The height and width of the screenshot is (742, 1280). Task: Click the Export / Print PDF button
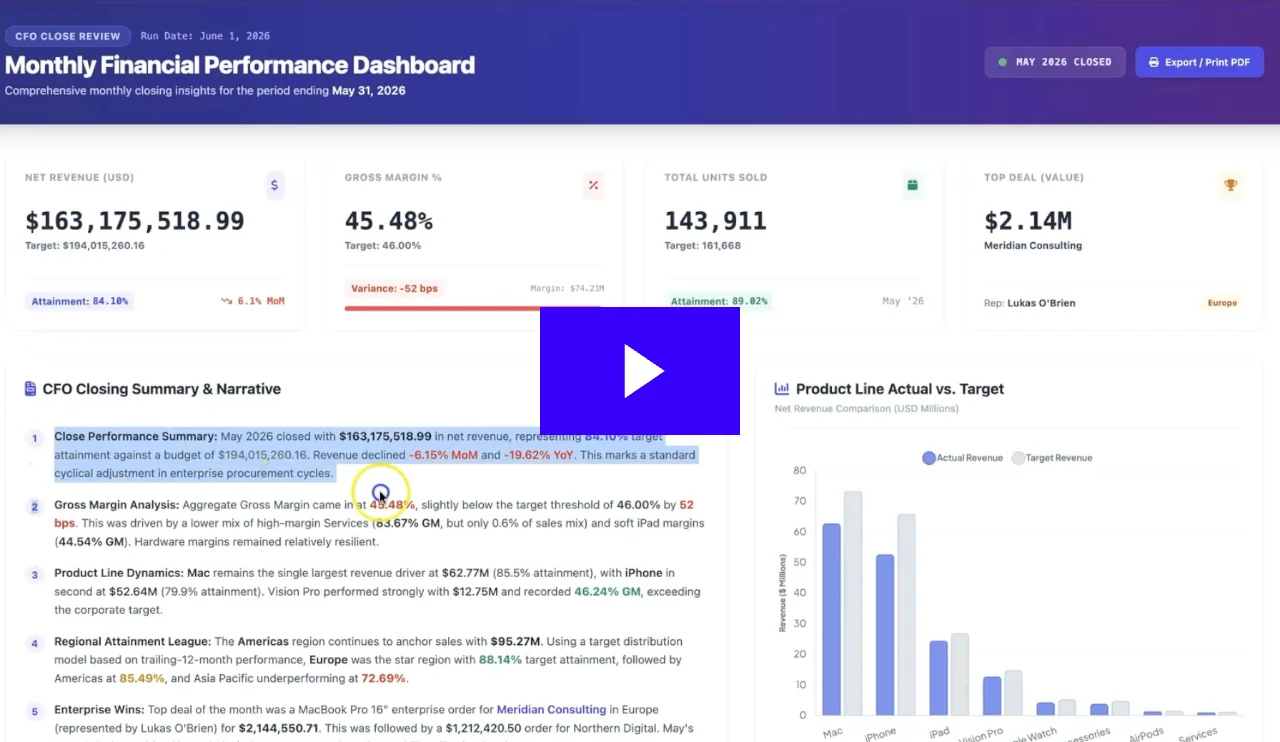tap(1199, 62)
